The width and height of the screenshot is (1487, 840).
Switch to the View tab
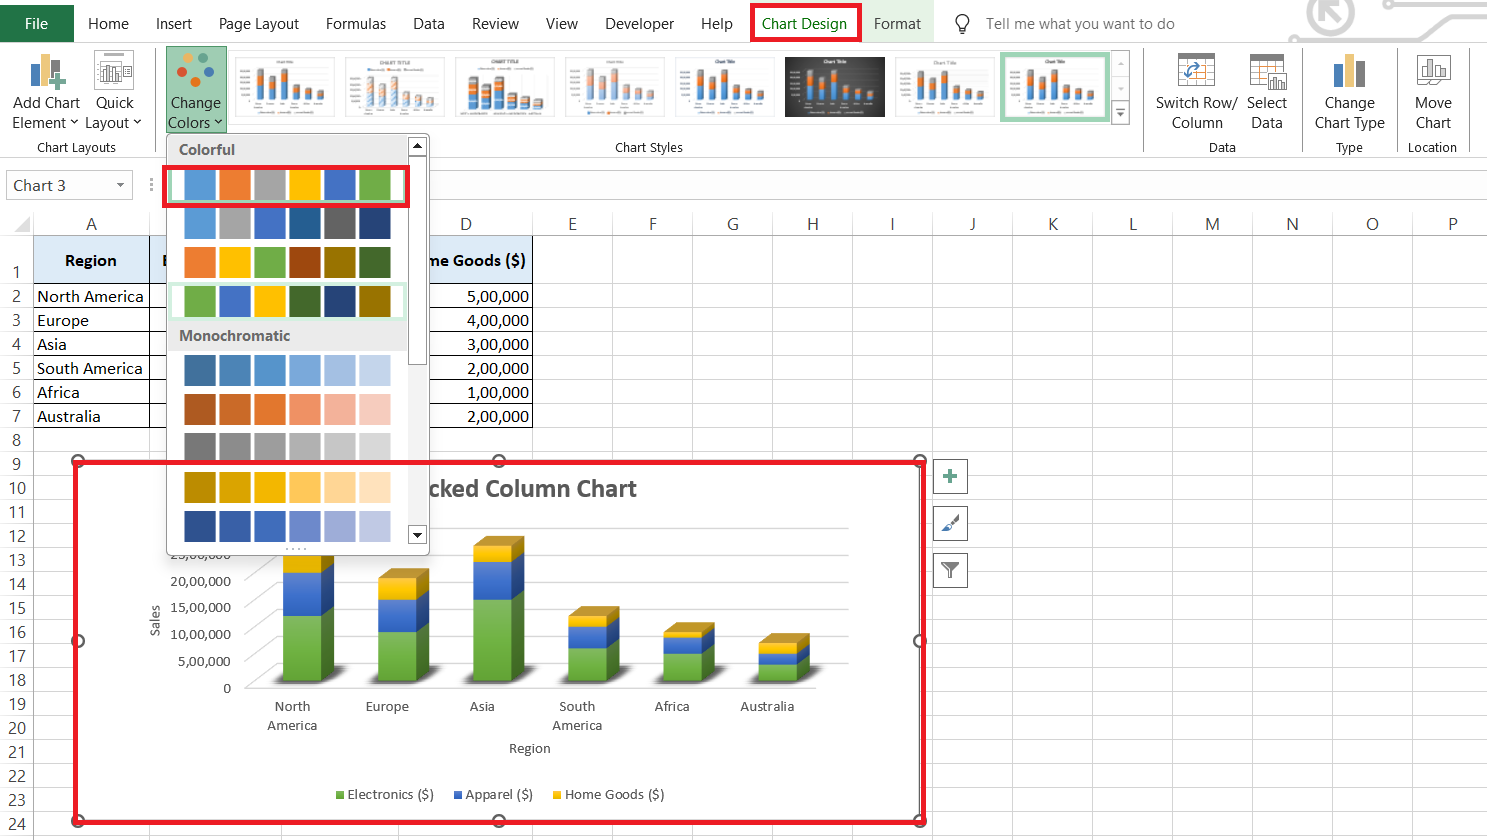[562, 23]
